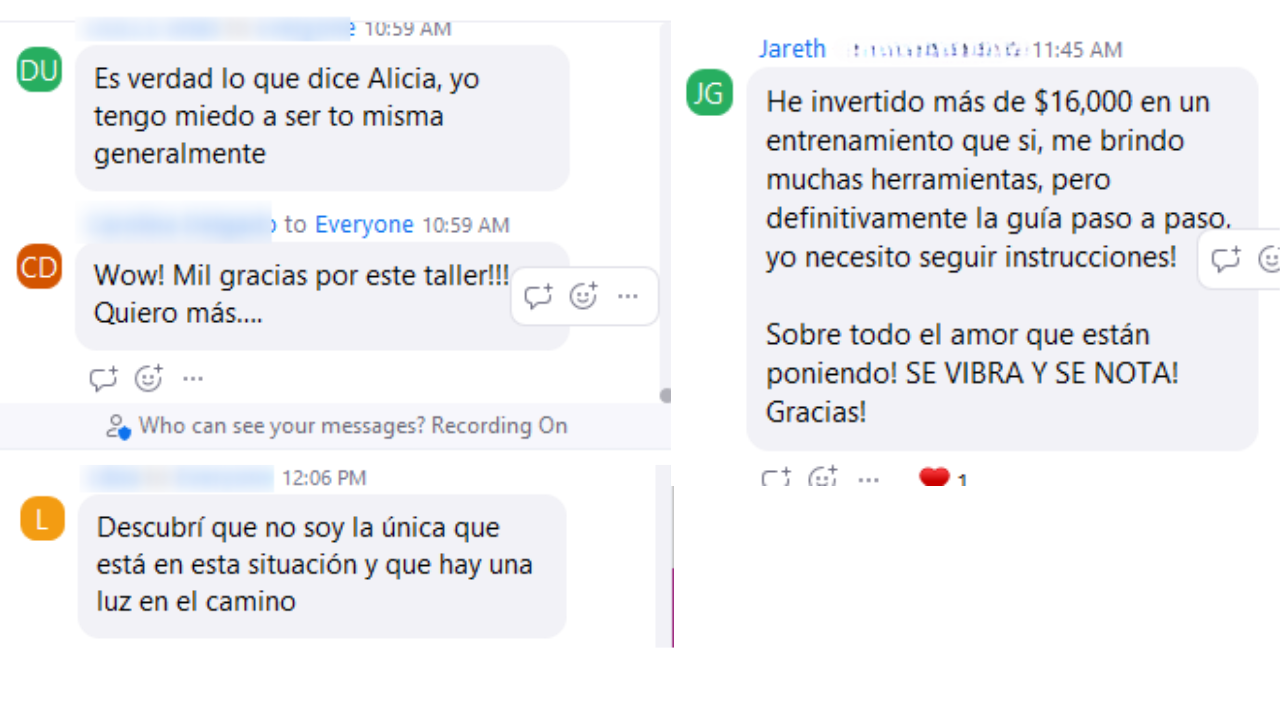
Task: Open the ellipsis menu below the Quiero más message
Action: (x=193, y=379)
